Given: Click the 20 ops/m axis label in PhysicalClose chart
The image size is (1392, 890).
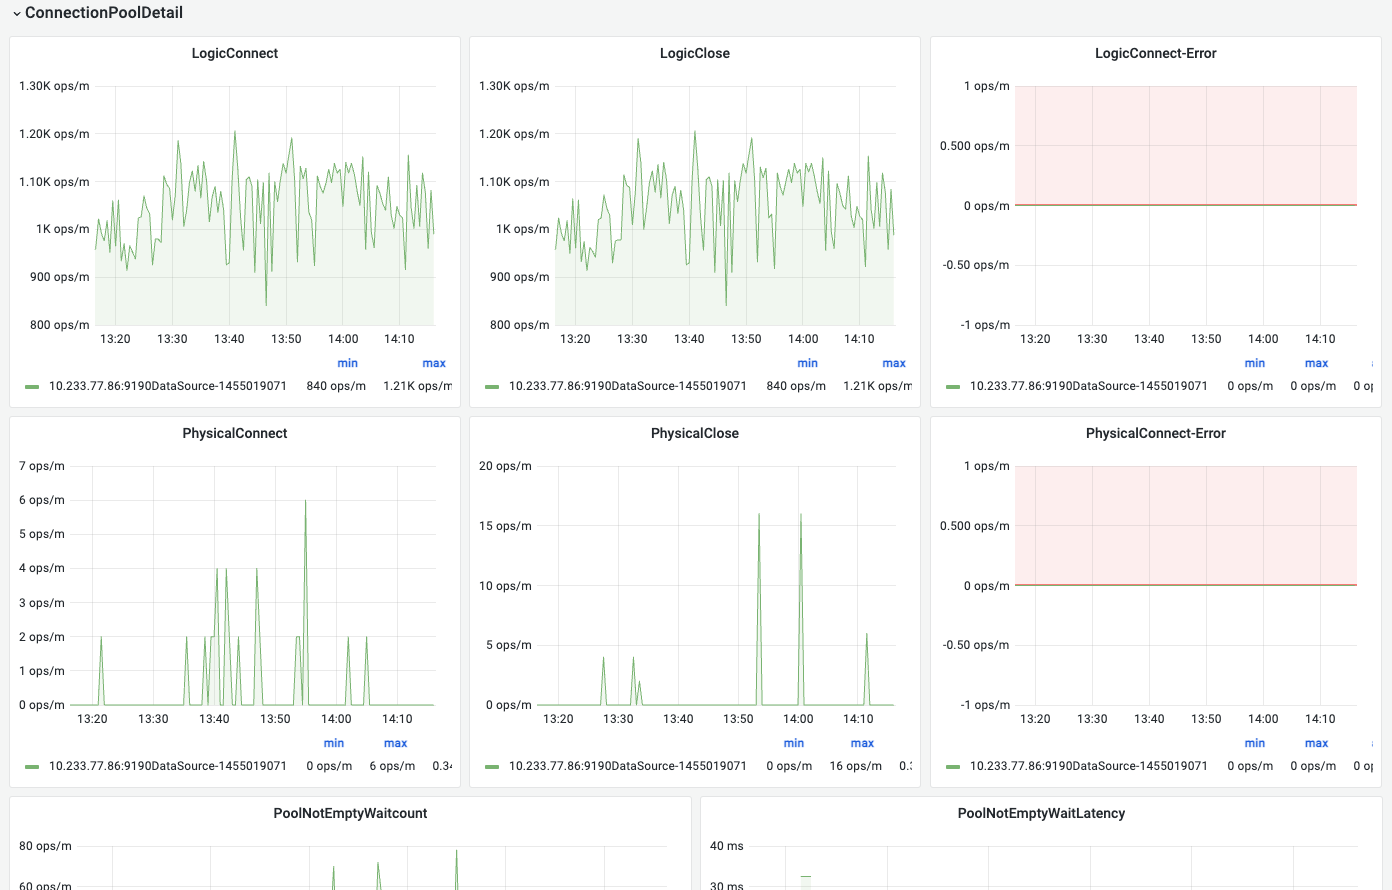Looking at the screenshot, I should point(505,466).
